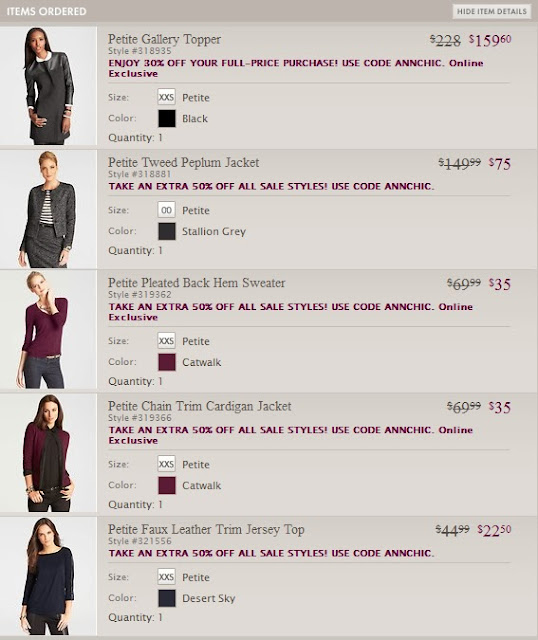The height and width of the screenshot is (640, 538).
Task: Select the Black color swatch
Action: (167, 118)
